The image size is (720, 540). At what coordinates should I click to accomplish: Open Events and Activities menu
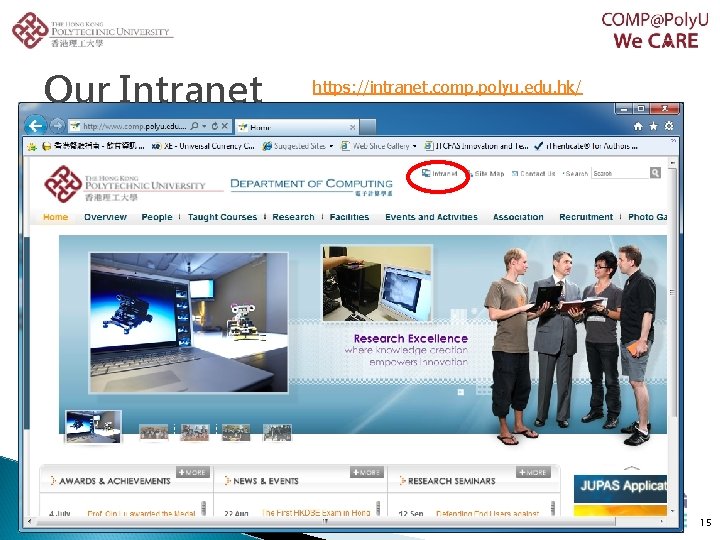[431, 217]
